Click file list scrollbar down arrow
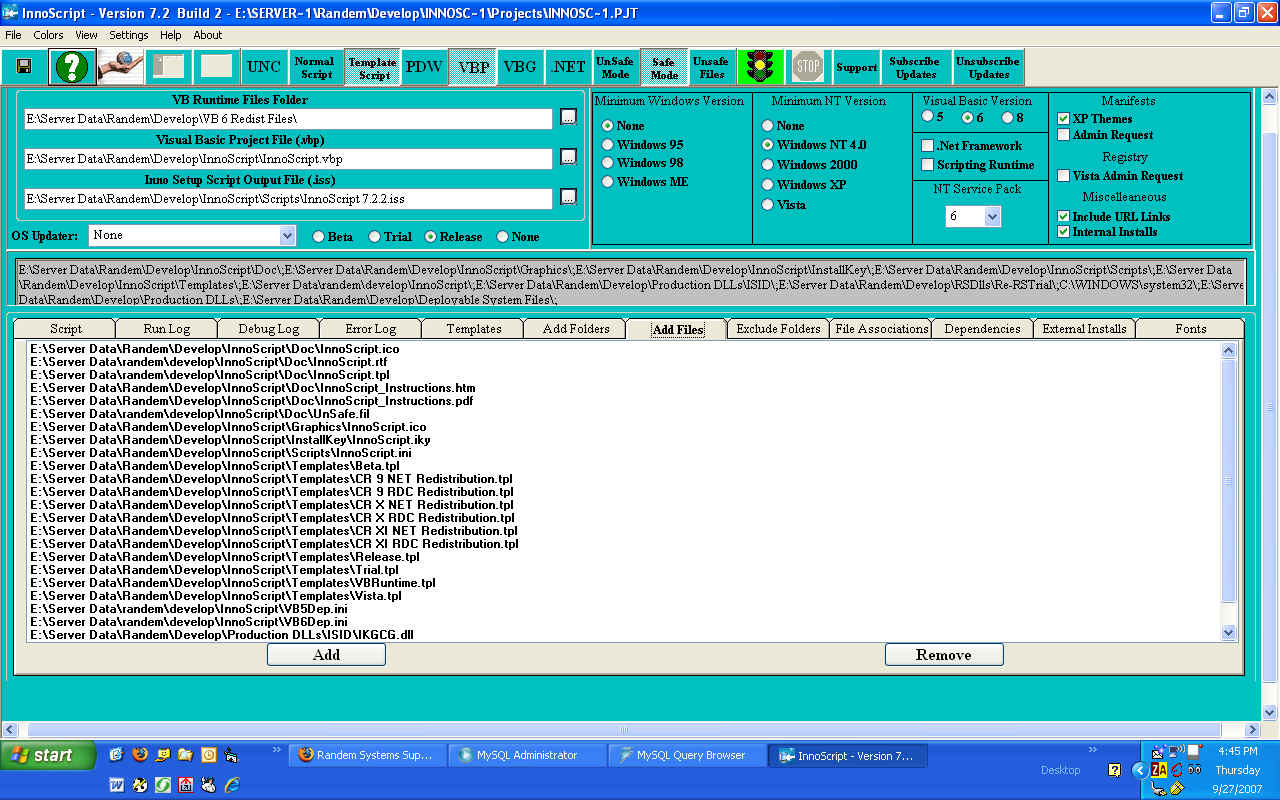This screenshot has width=1280, height=800. 1229,632
